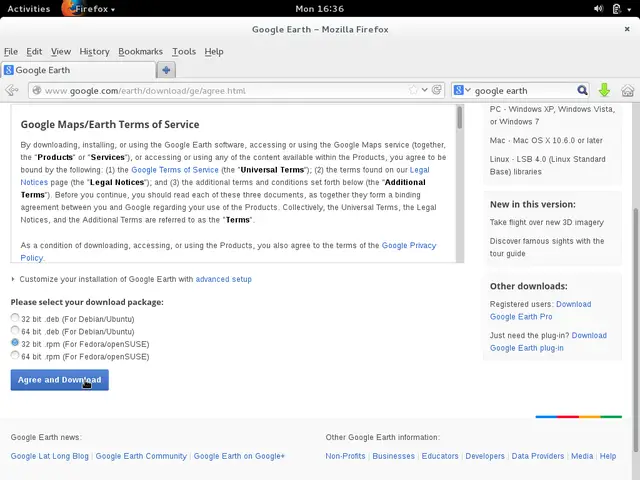
Task: Open the Media link
Action: click(x=582, y=456)
